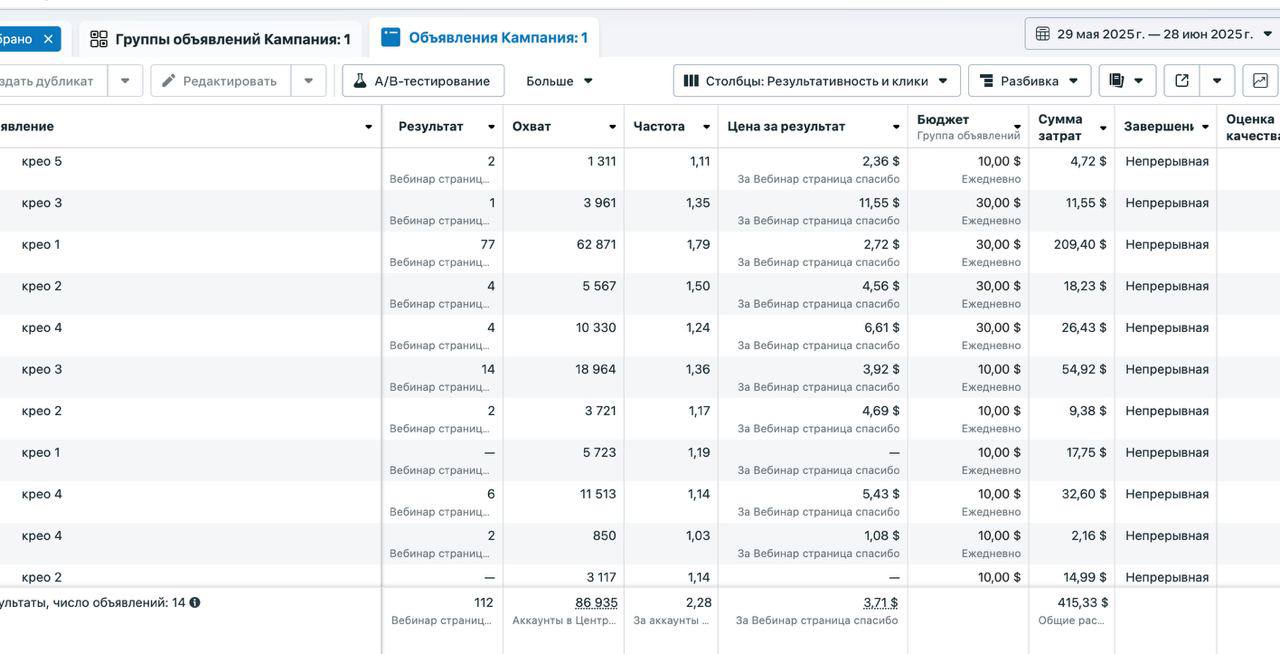Click the Редактировать pencil button
Screen dimensions: 1280x654
click(x=220, y=81)
